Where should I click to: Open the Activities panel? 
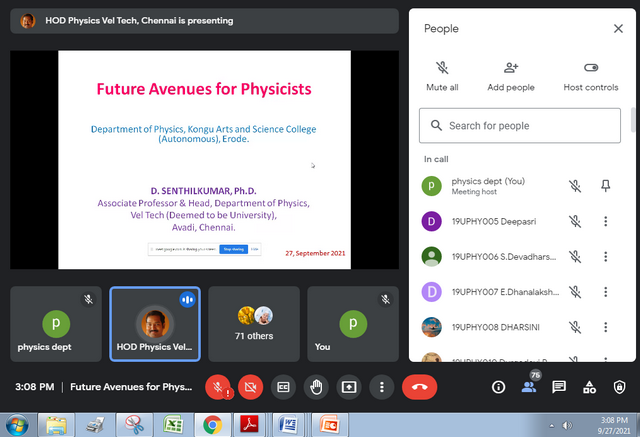pos(589,387)
